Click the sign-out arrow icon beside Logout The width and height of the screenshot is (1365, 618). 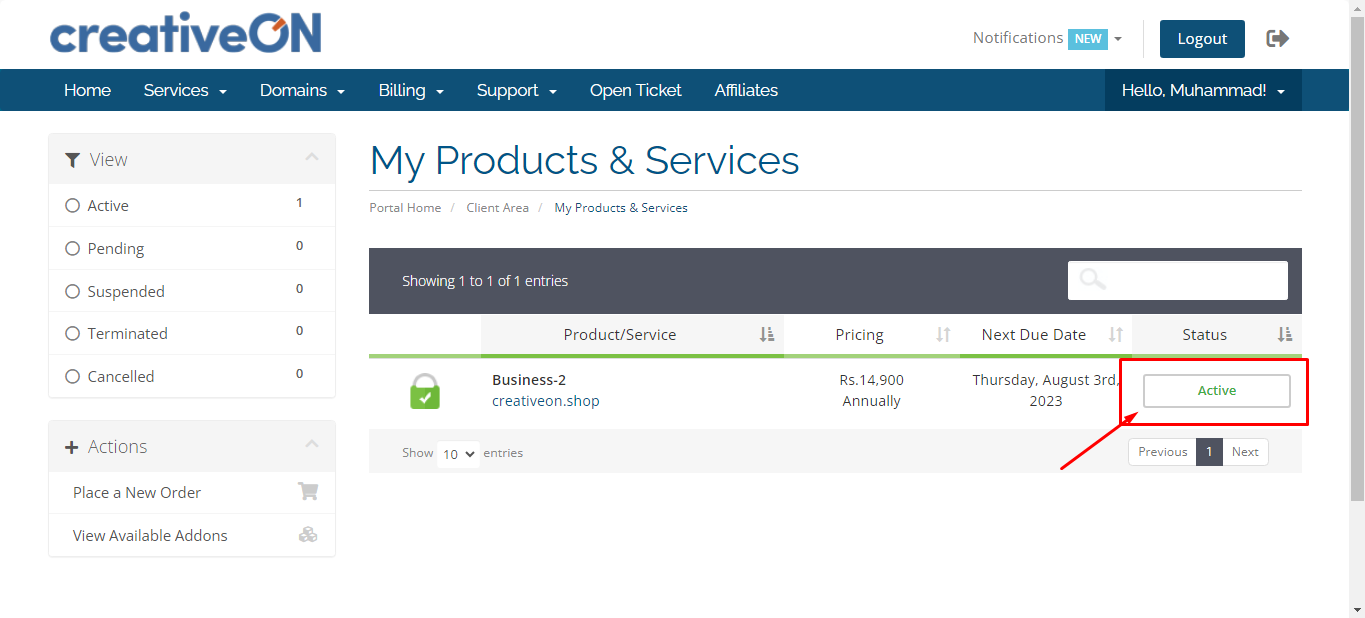(x=1277, y=38)
